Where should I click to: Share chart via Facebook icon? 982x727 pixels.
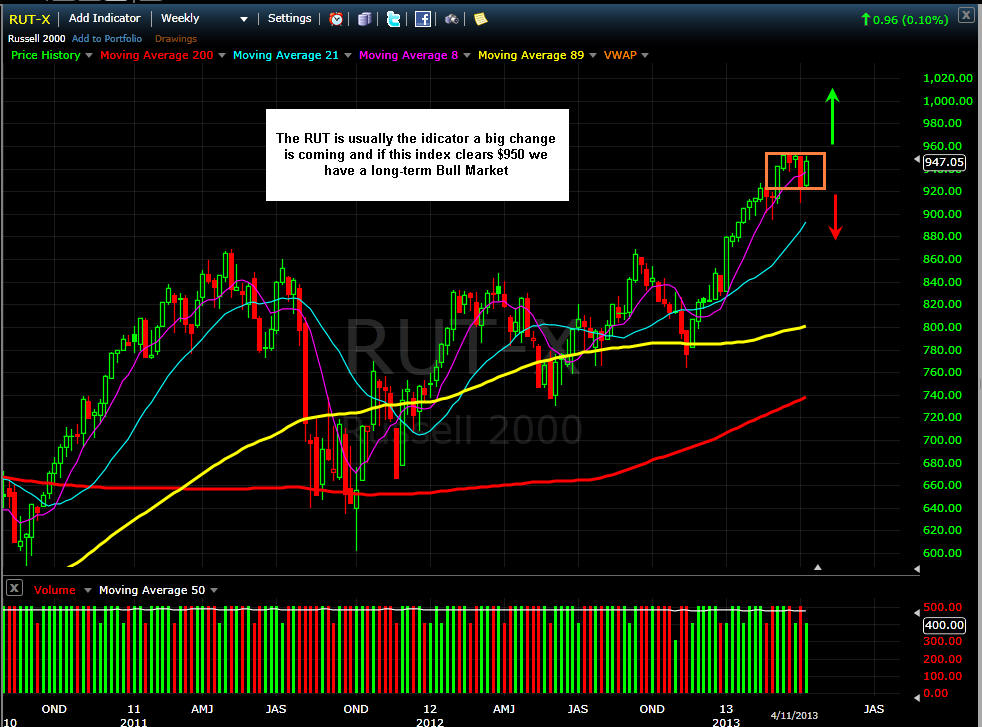tap(423, 19)
